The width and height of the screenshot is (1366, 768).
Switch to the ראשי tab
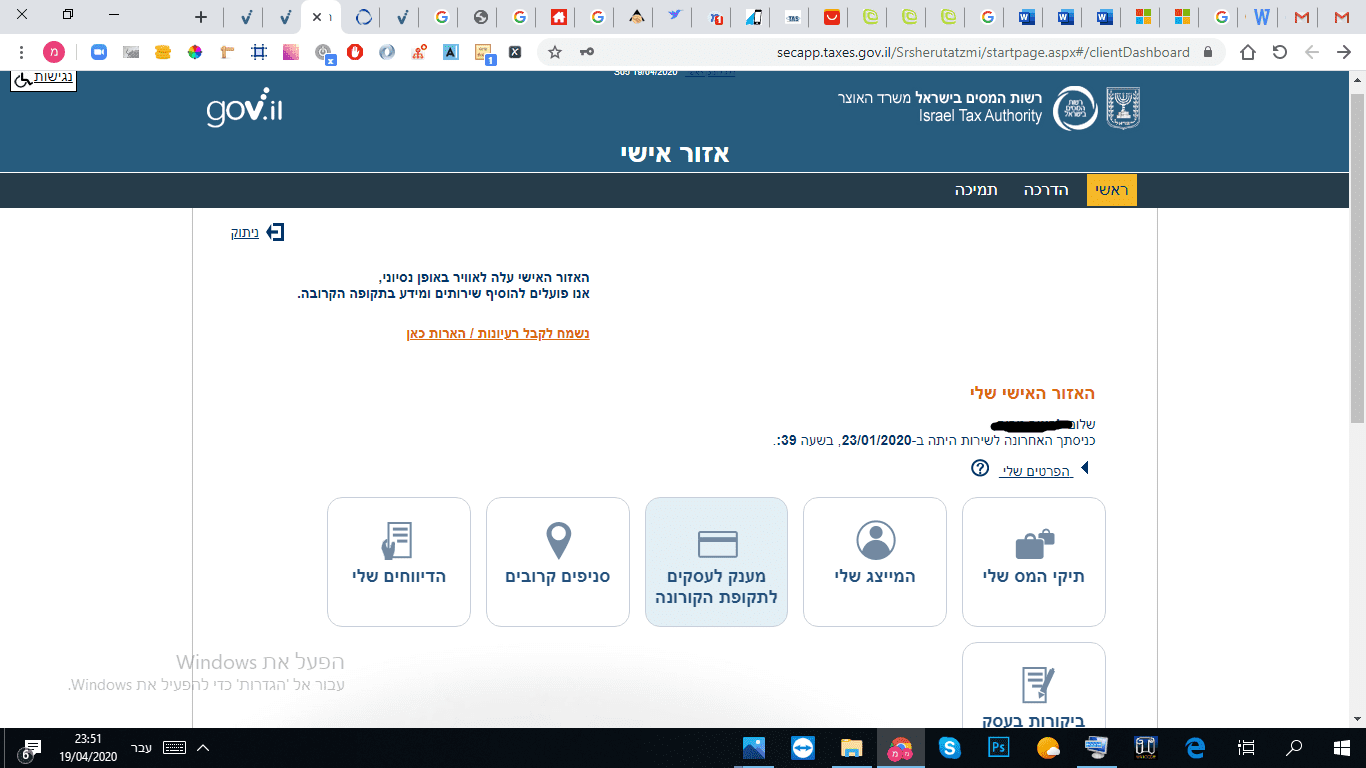1110,189
